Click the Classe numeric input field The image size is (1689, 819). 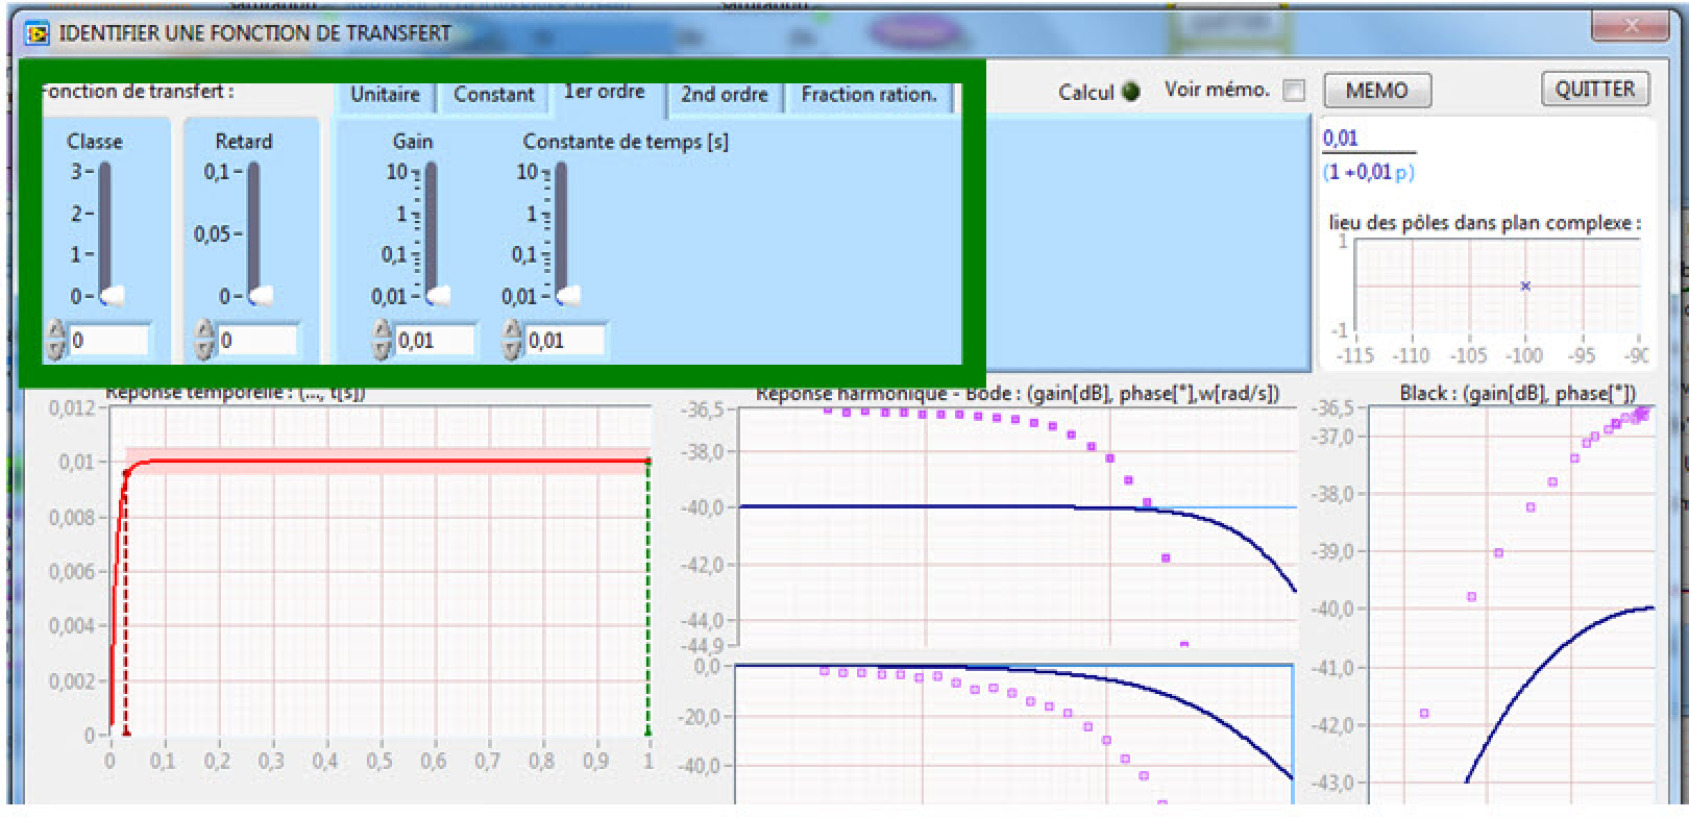[109, 340]
